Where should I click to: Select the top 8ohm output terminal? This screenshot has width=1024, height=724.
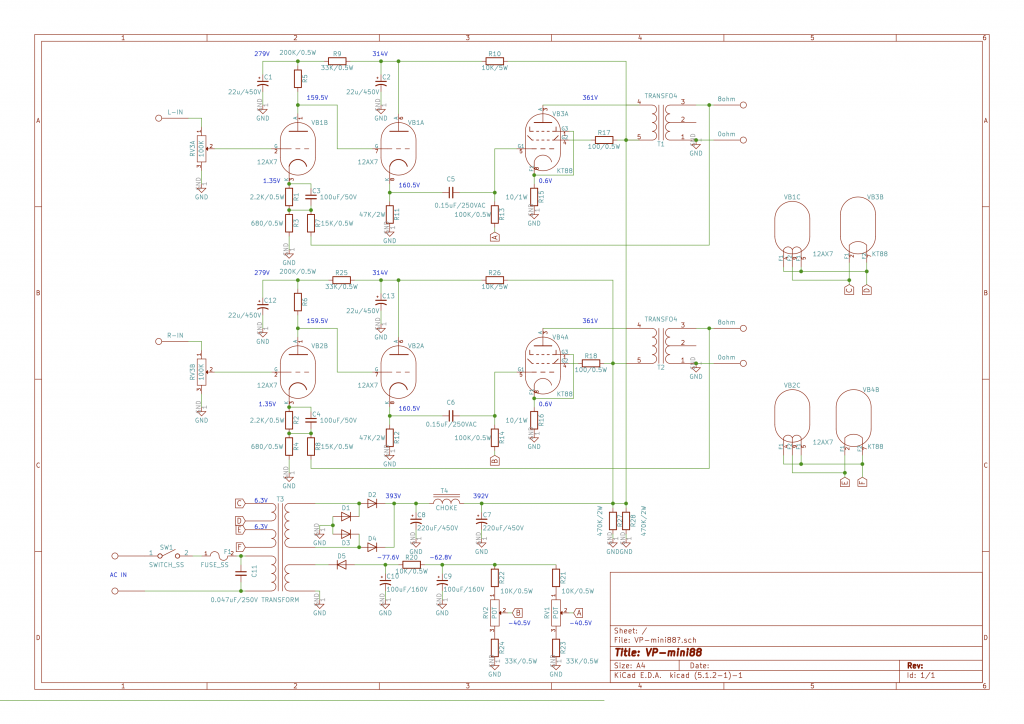pyautogui.click(x=742, y=105)
